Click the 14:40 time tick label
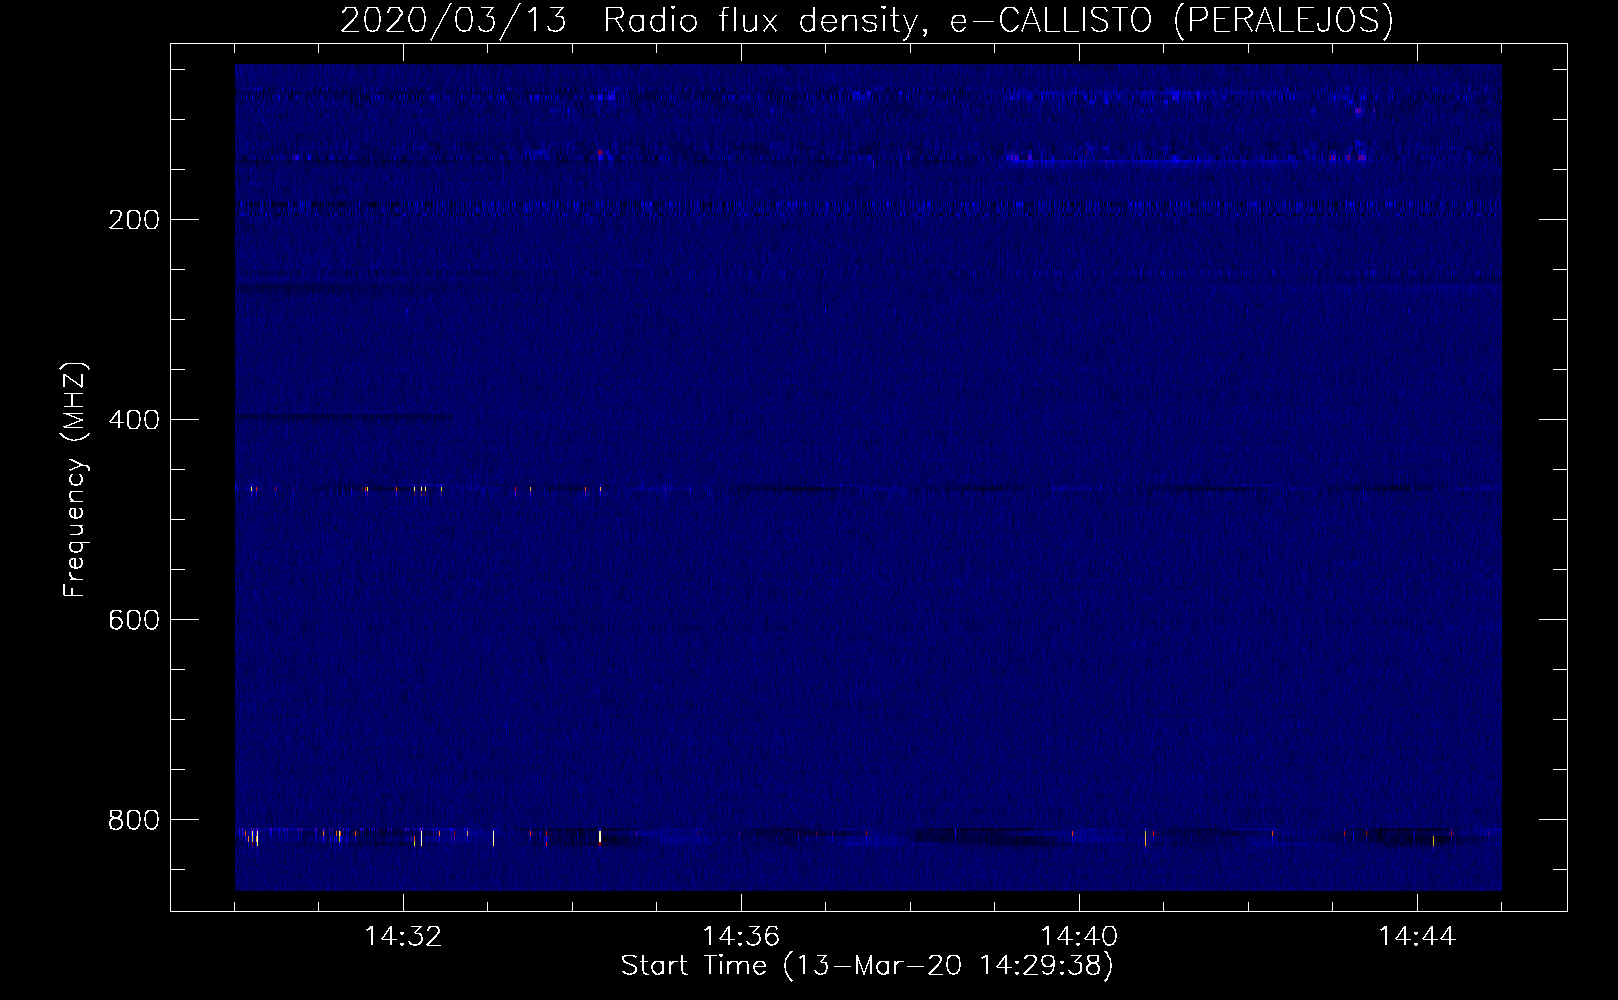 pos(1079,937)
